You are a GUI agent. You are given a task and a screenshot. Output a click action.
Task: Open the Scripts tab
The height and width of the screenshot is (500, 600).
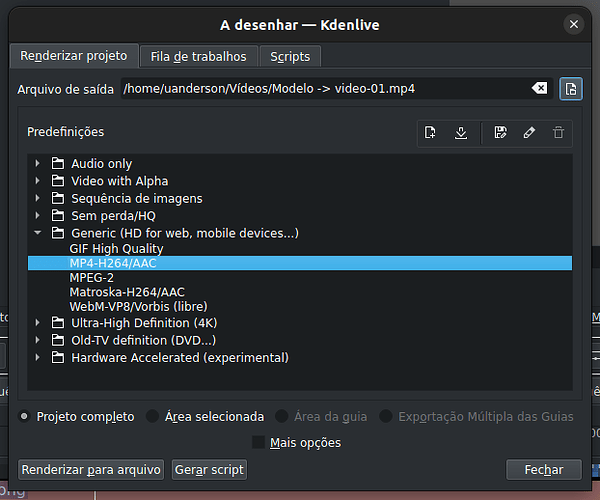(x=290, y=57)
